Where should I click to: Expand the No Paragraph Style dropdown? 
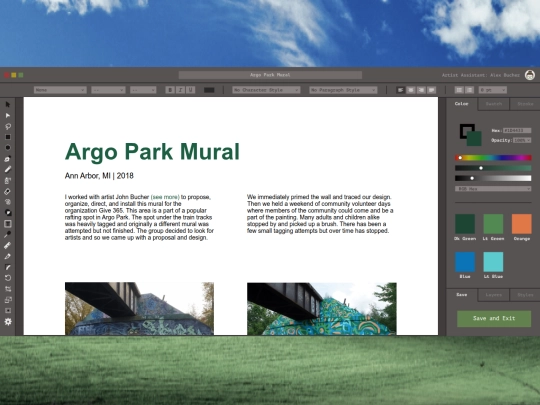(343, 90)
